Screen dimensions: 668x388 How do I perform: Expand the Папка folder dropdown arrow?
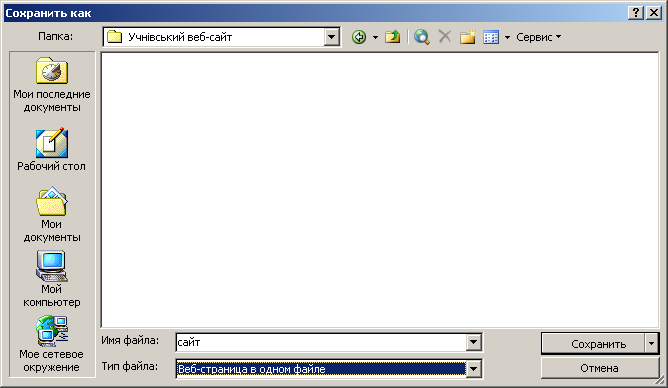coord(331,37)
